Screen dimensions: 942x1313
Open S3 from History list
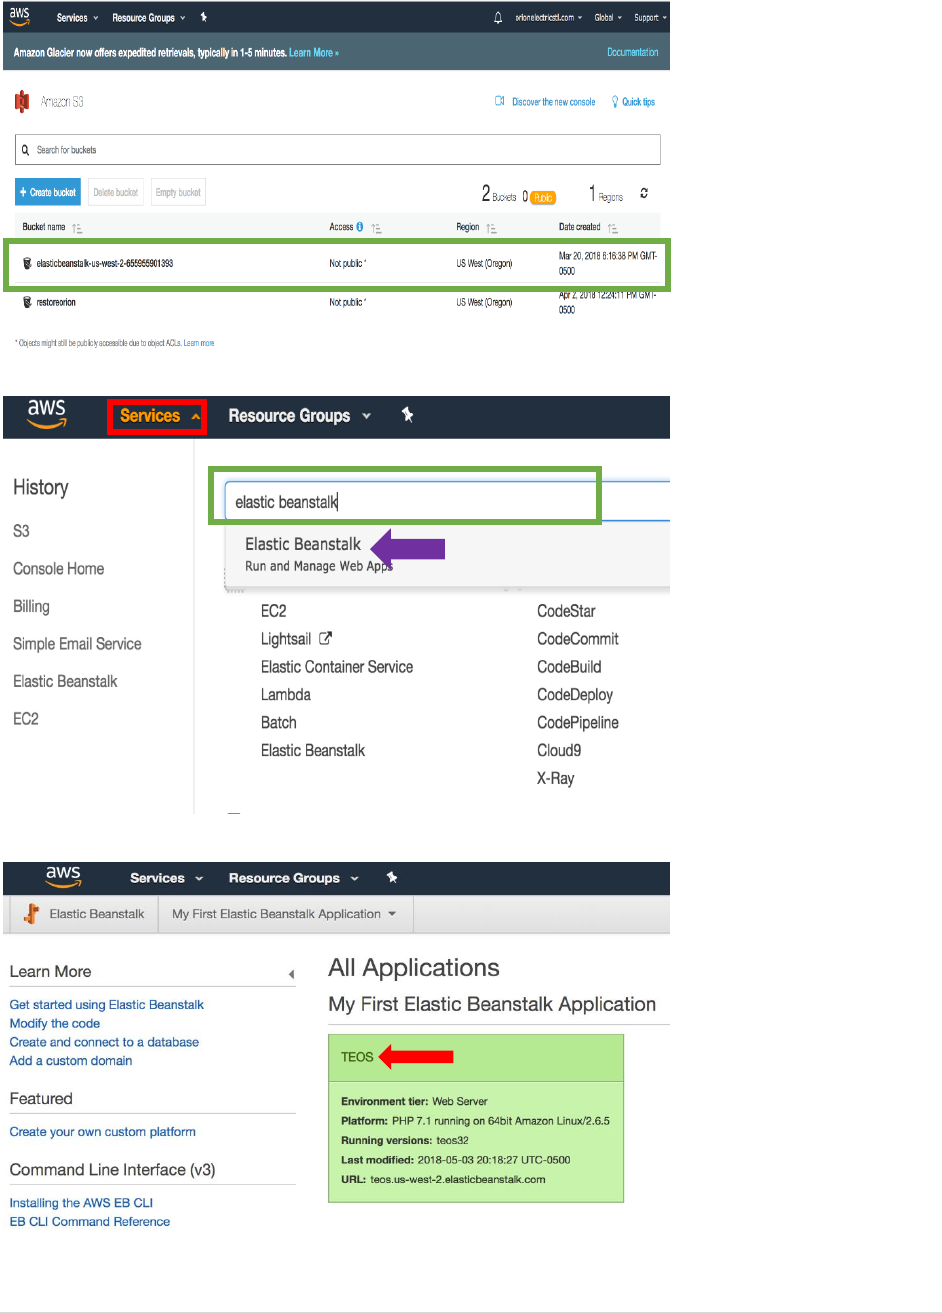coord(21,531)
